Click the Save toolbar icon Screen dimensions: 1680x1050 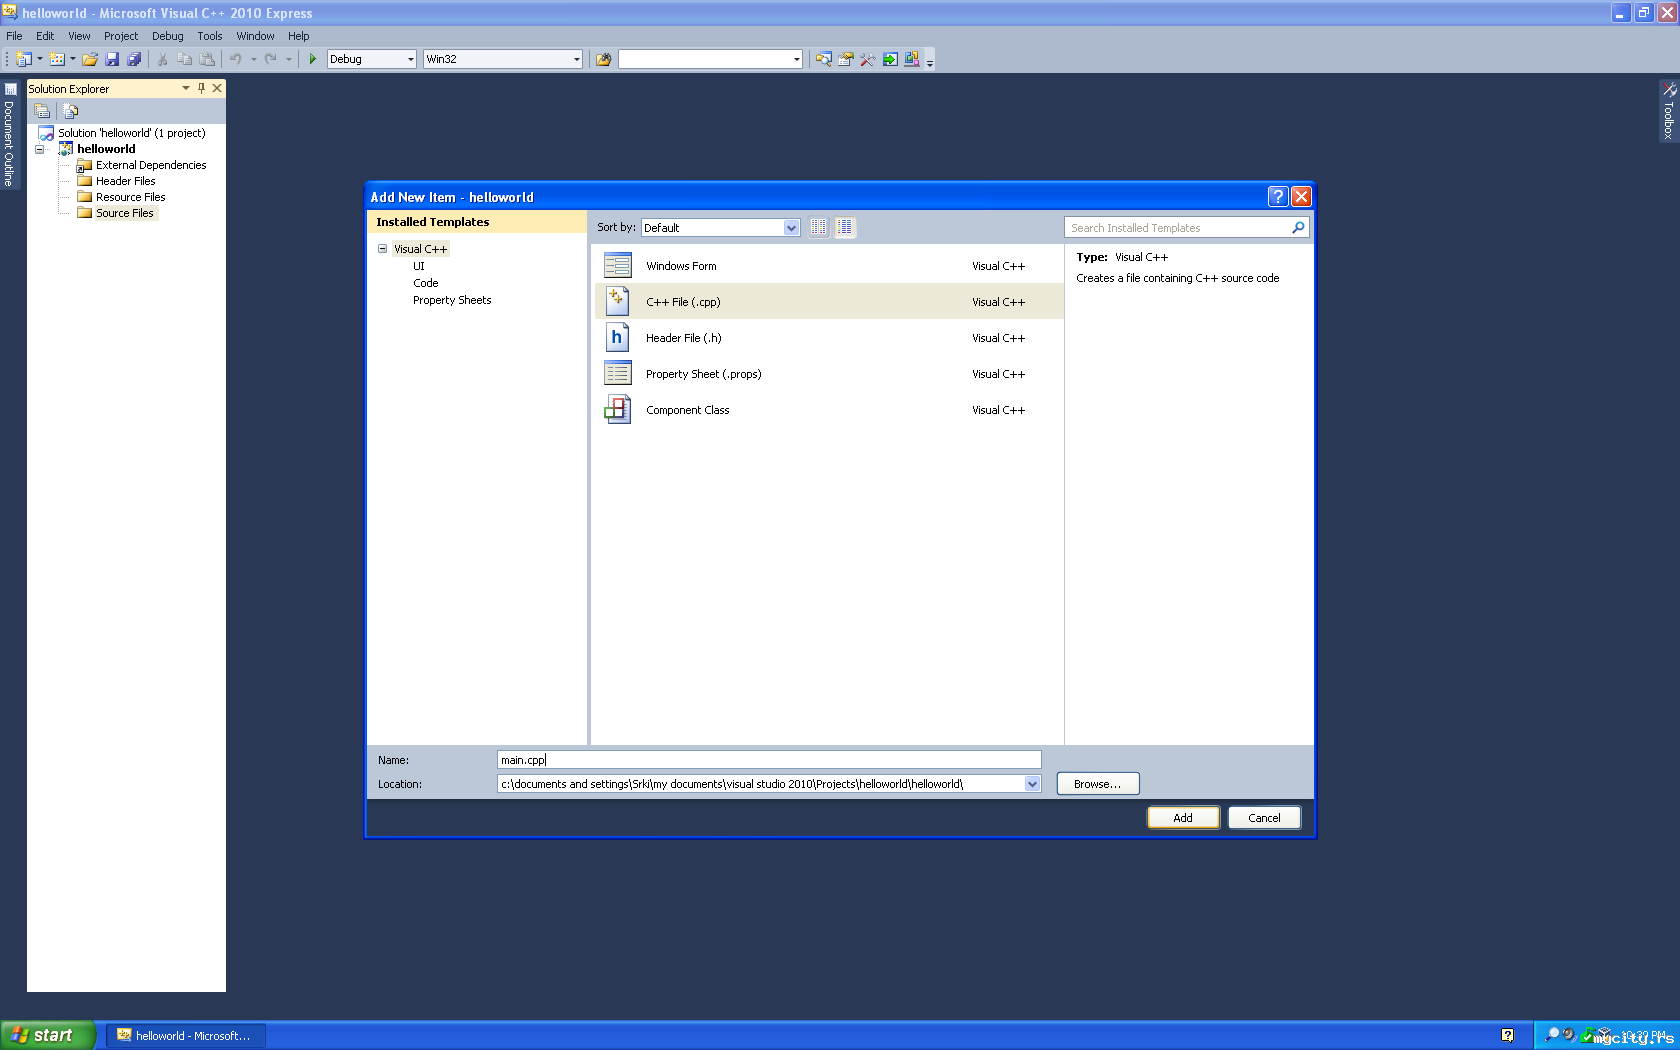point(112,59)
